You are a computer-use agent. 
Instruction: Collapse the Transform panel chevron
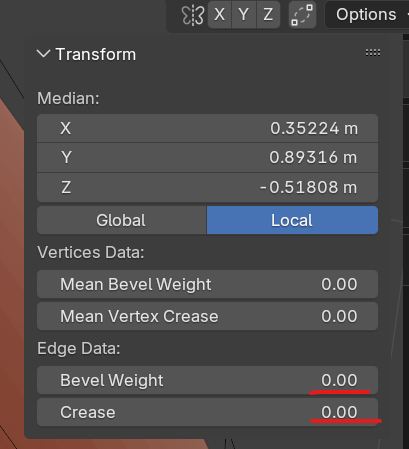pos(44,54)
